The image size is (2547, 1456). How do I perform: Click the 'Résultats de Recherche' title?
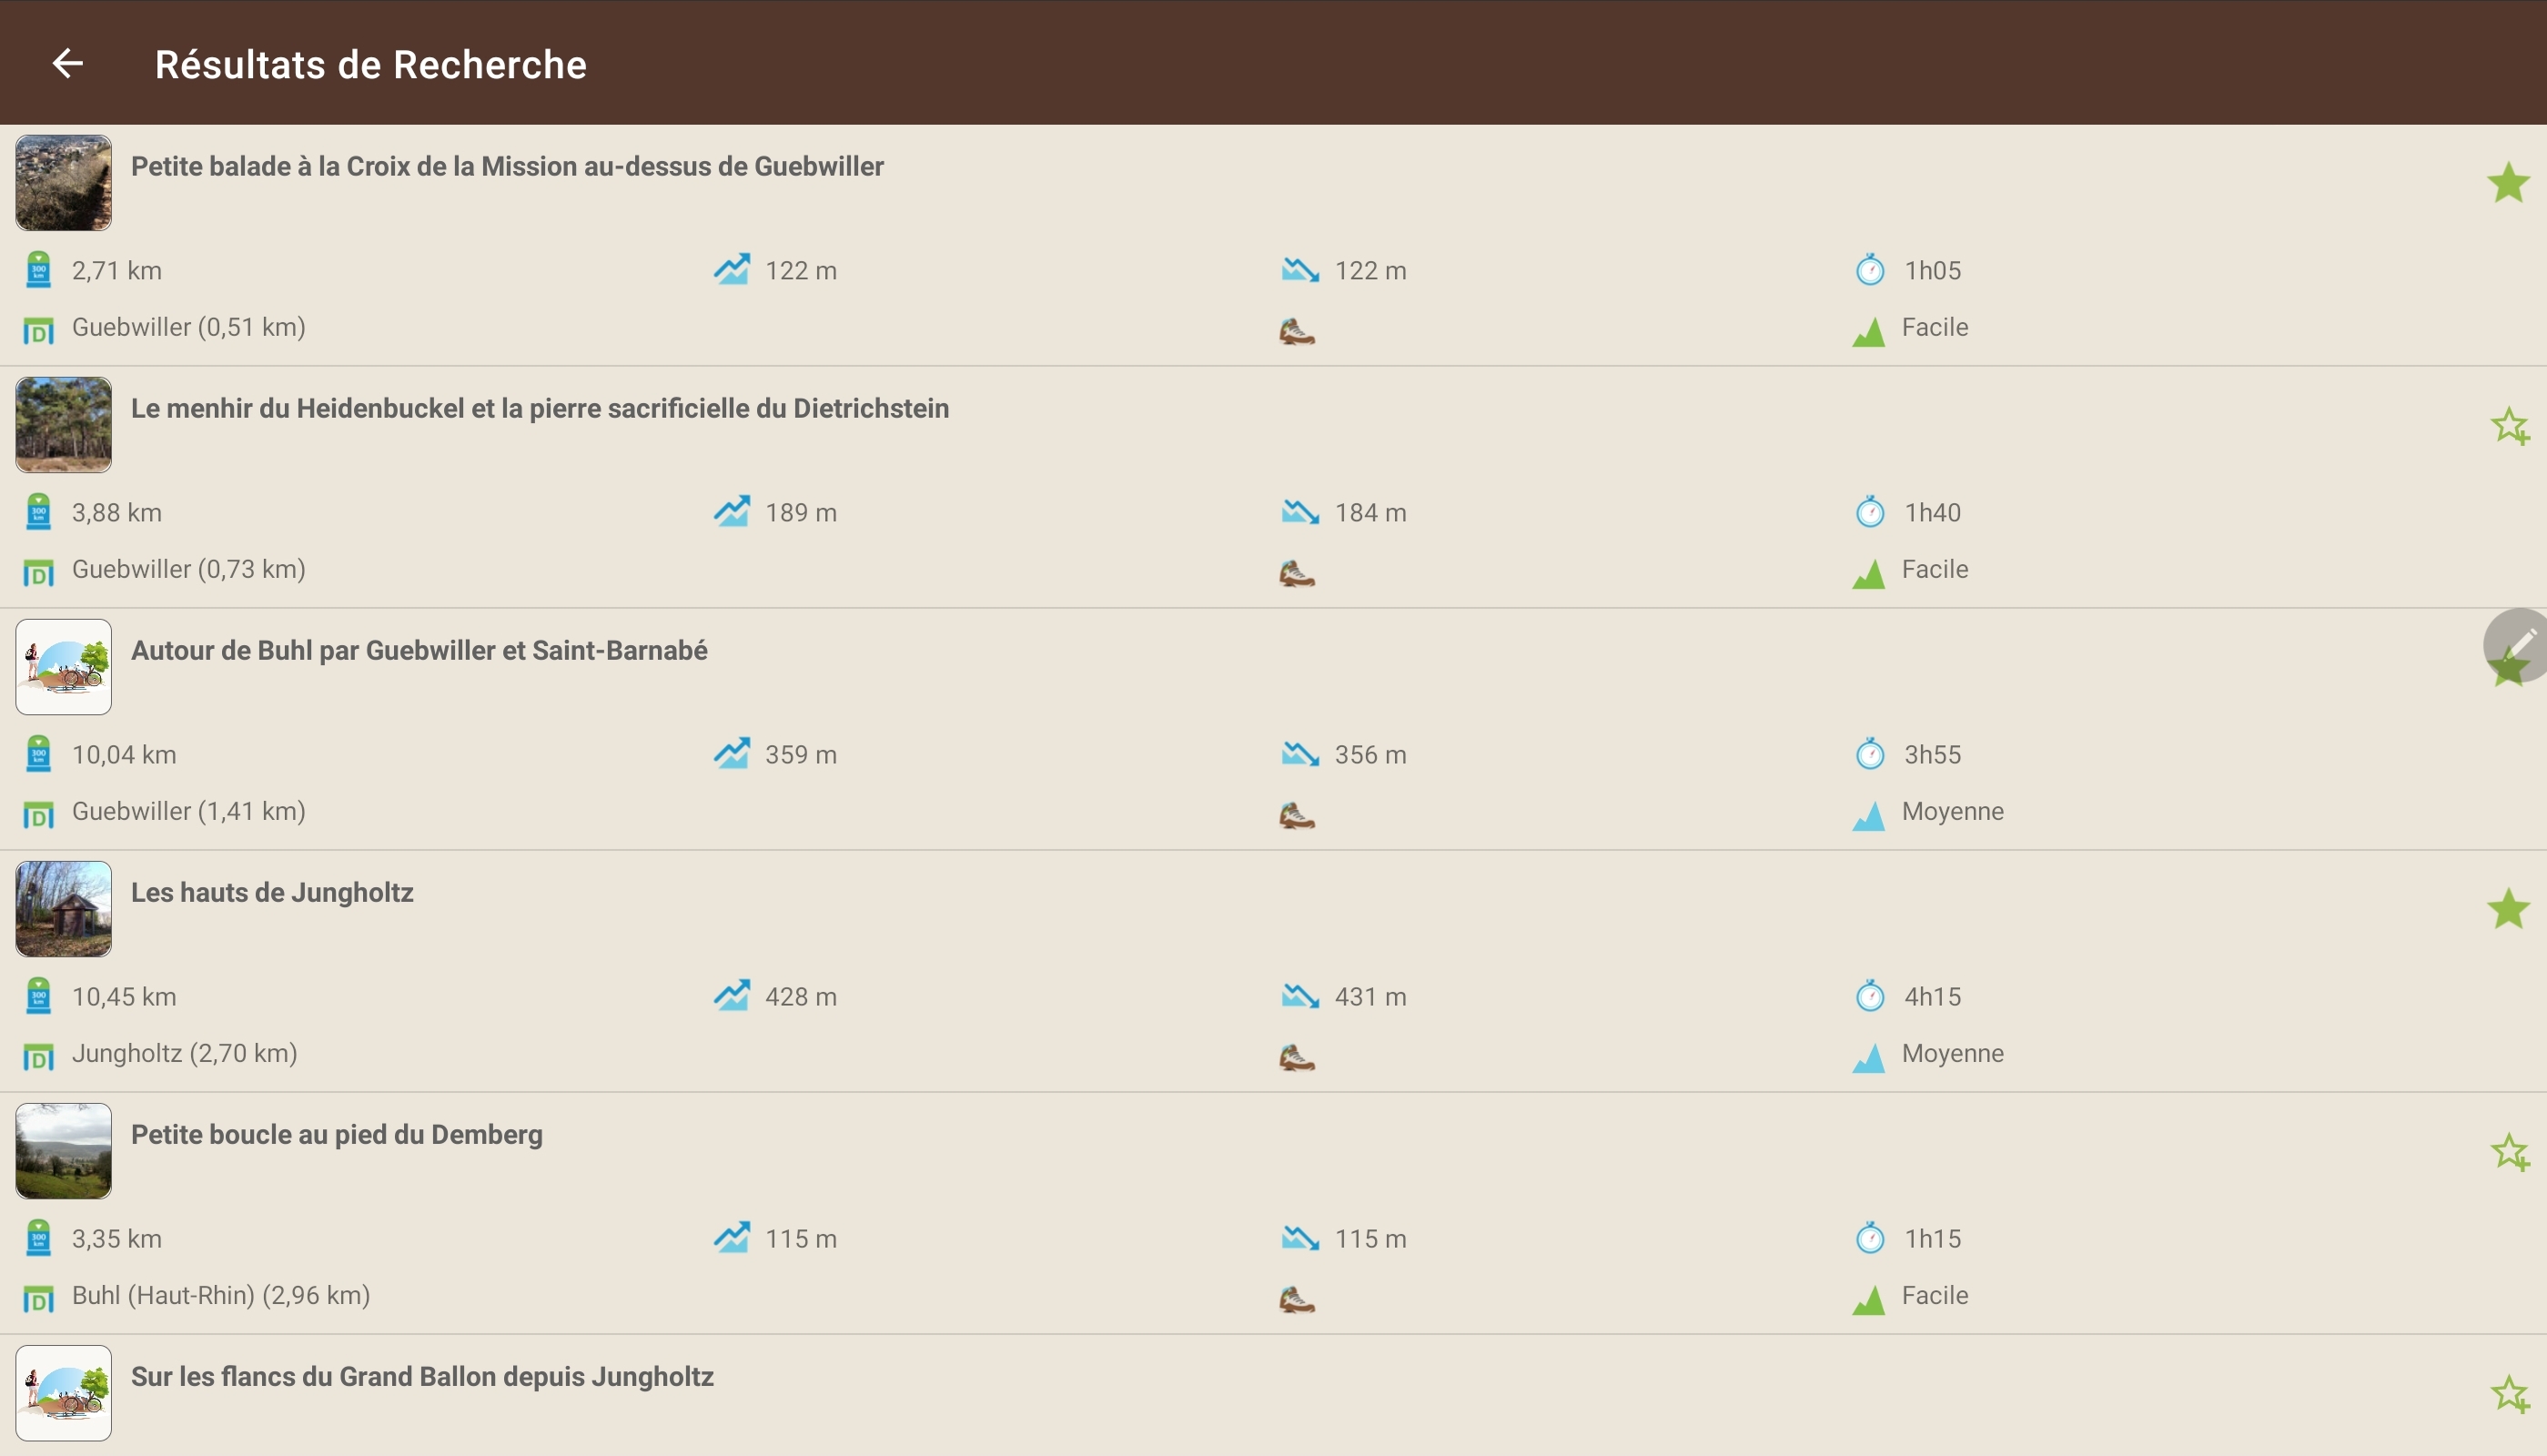pyautogui.click(x=371, y=64)
